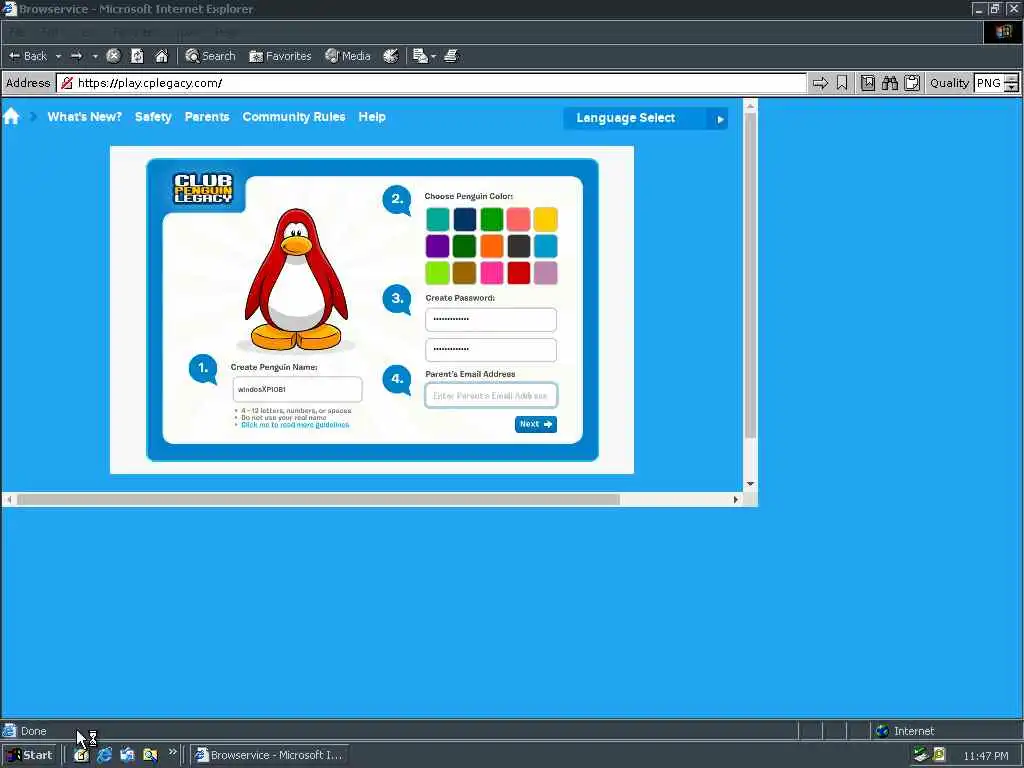Open the Safety nav link
Image resolution: width=1024 pixels, height=768 pixels.
[153, 117]
